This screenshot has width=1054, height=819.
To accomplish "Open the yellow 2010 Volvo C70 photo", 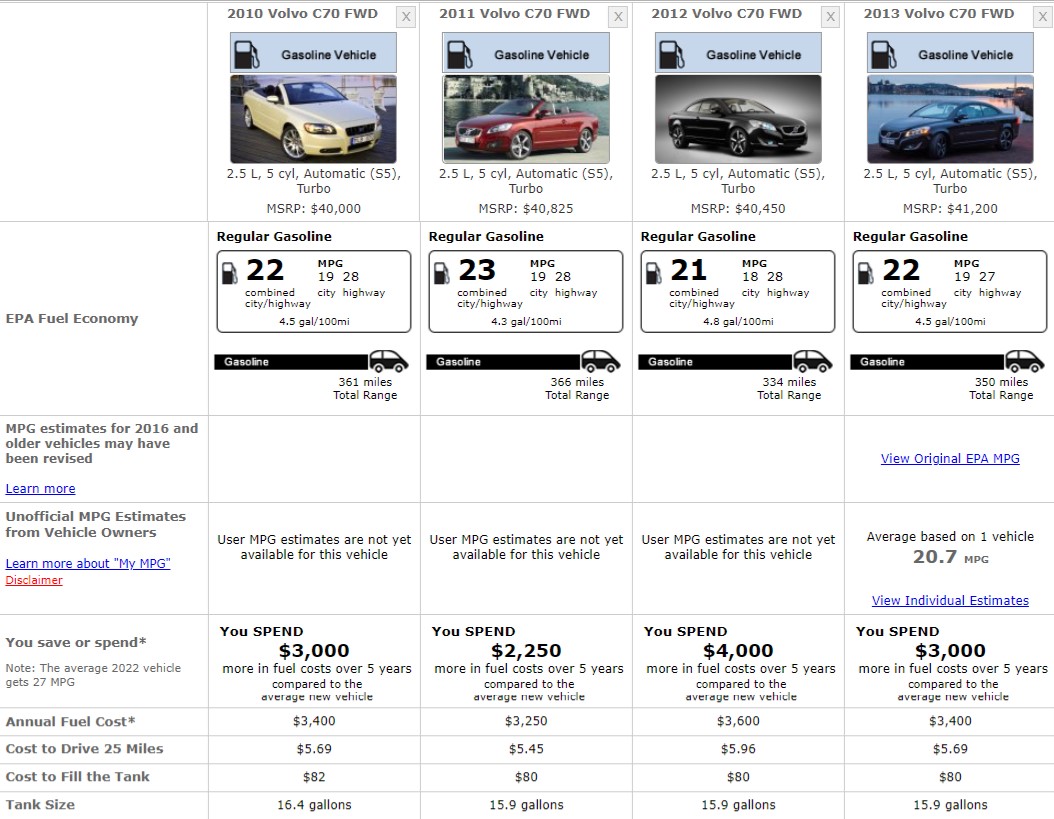I will [313, 119].
